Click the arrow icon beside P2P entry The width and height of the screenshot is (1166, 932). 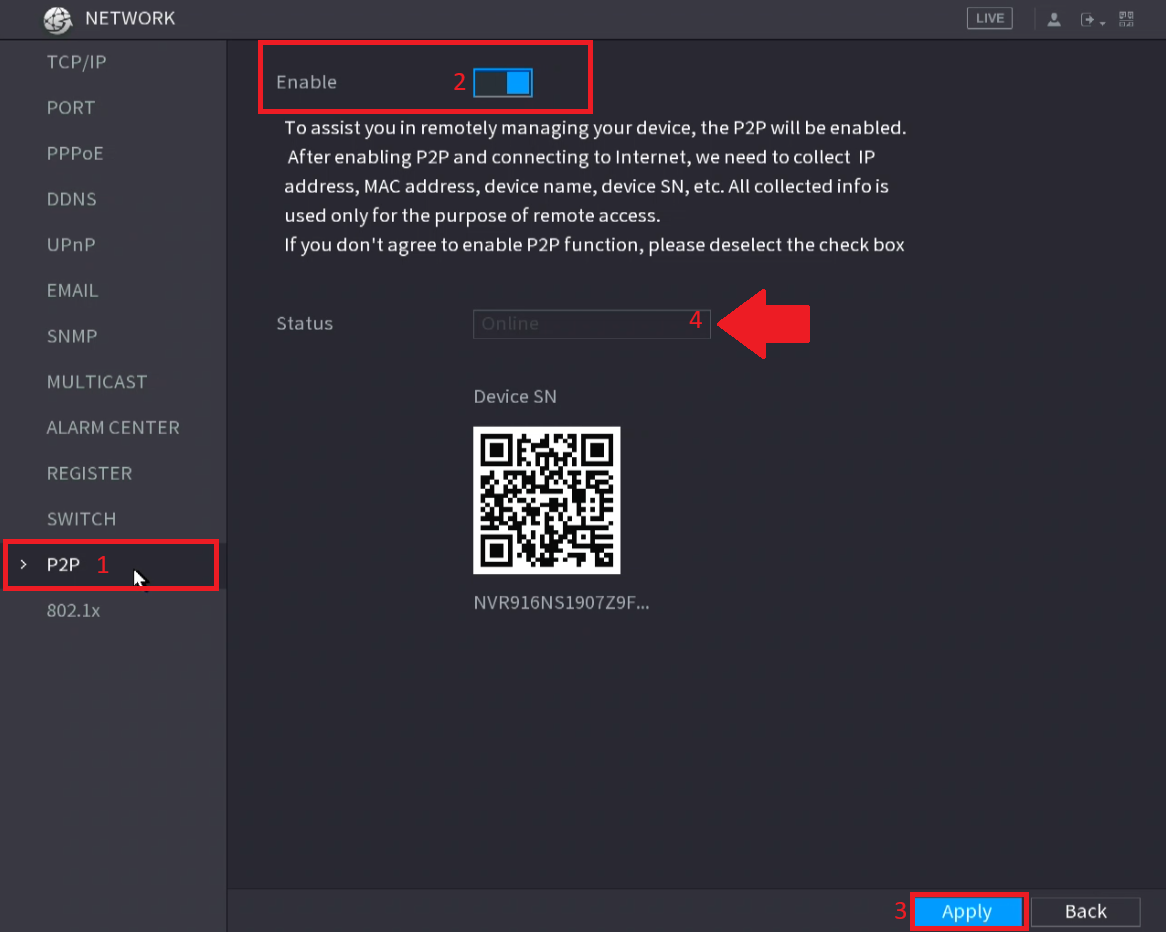pyautogui.click(x=23, y=564)
